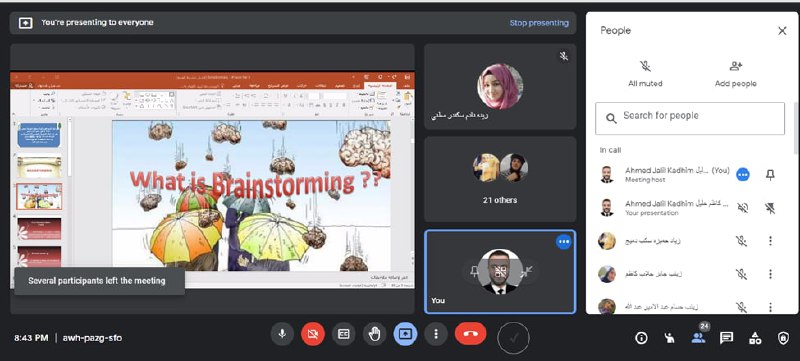Click the 'You're presenting to everyone' message
The height and width of the screenshot is (361, 800).
coord(97,22)
